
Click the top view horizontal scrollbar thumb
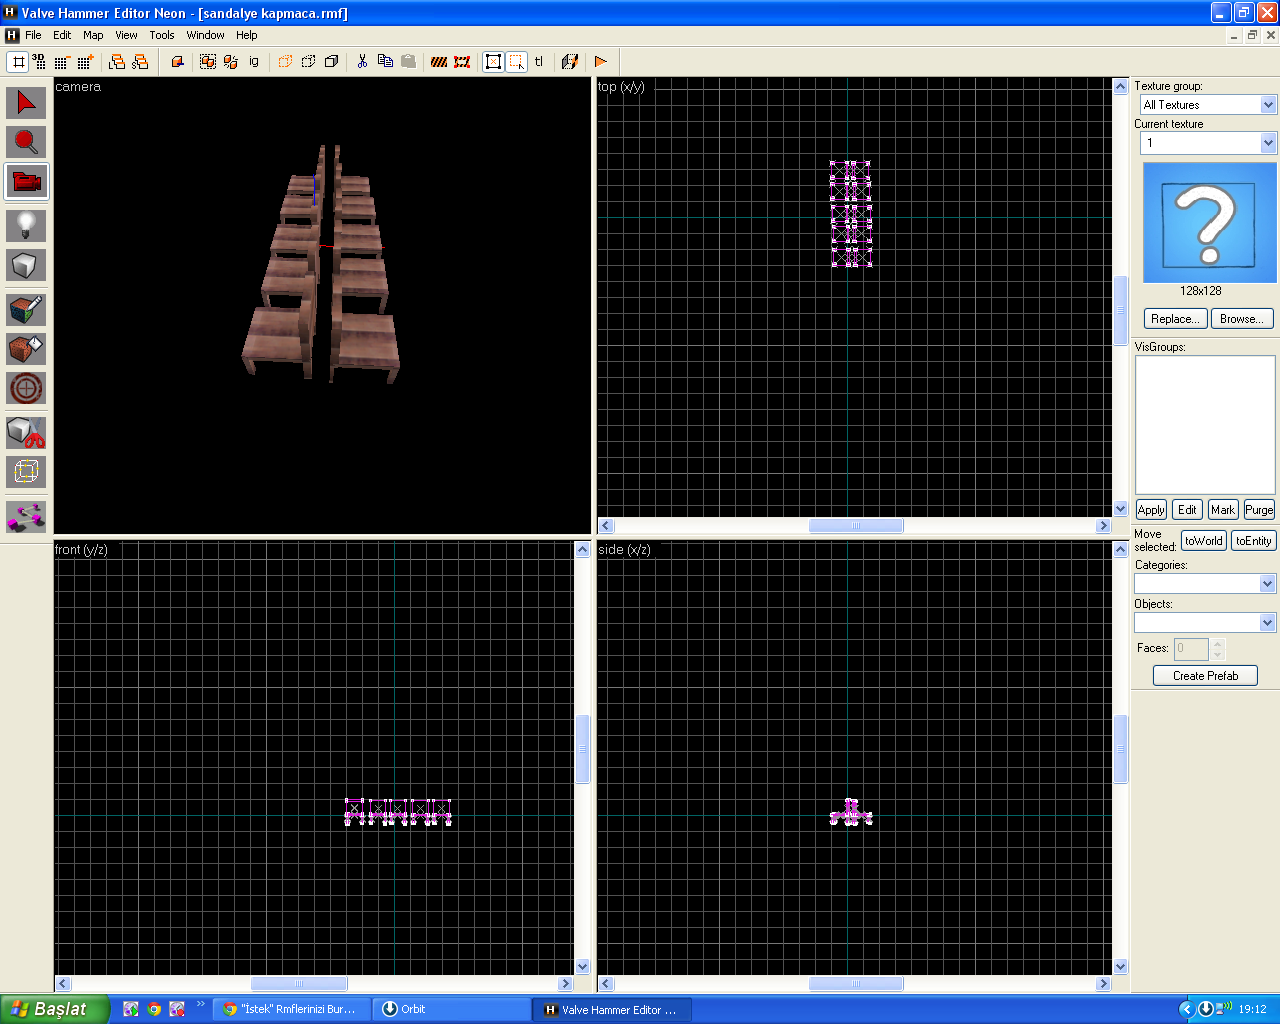click(855, 526)
